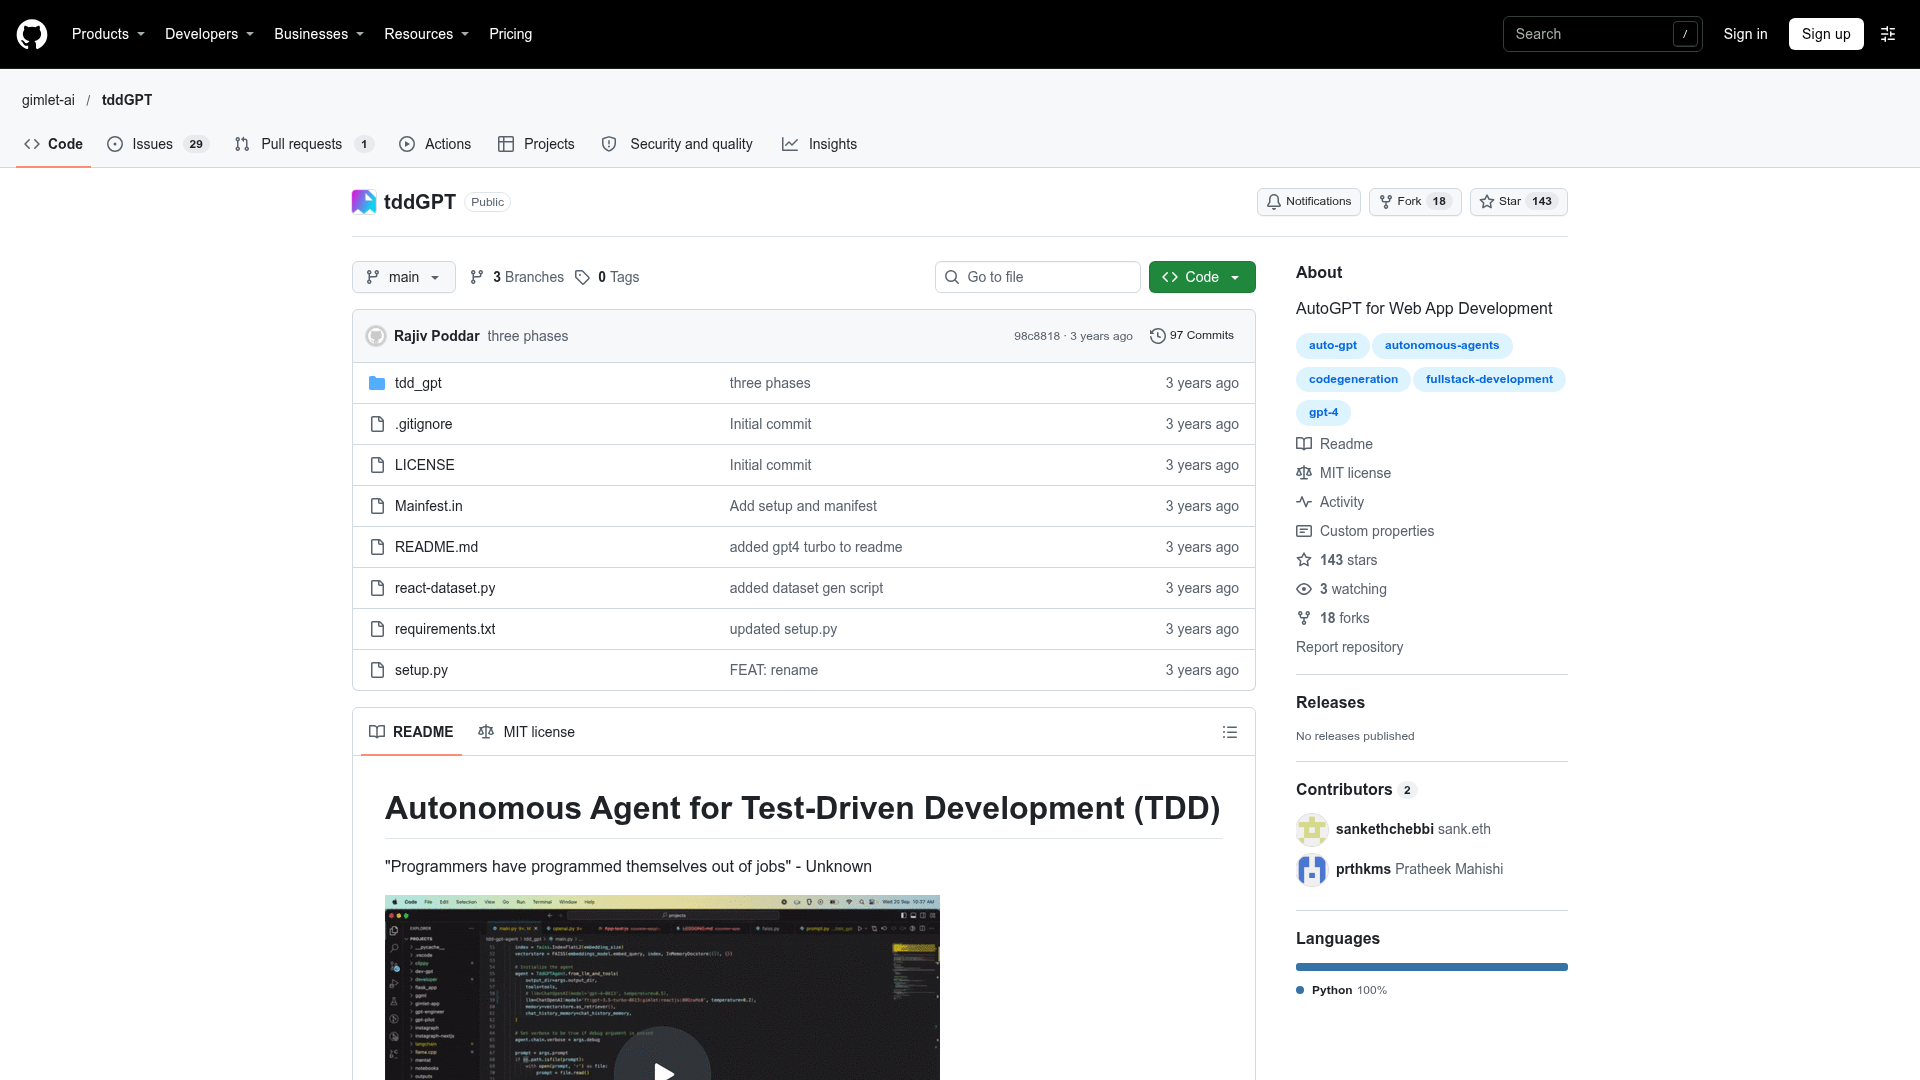Open 18 forks in About sidebar
1920x1080 pixels.
[x=1333, y=618]
